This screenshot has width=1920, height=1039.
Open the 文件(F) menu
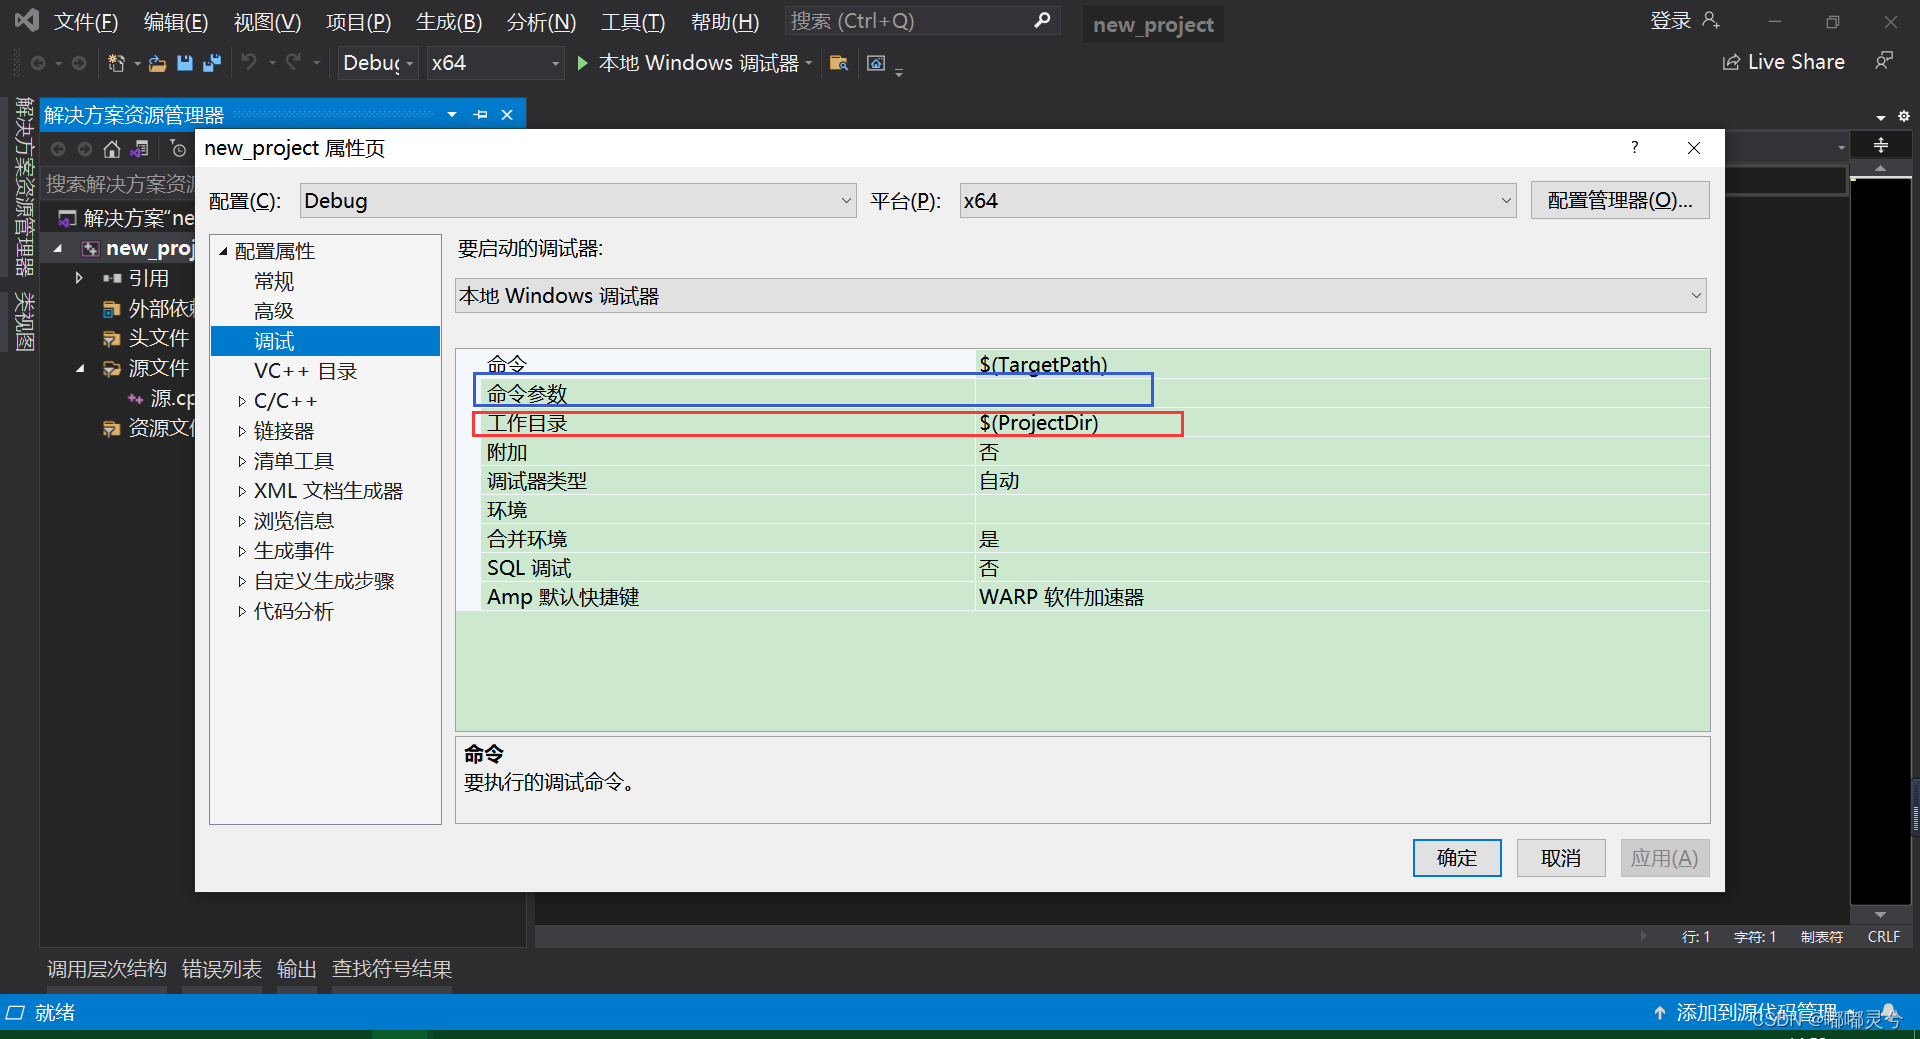coord(86,21)
